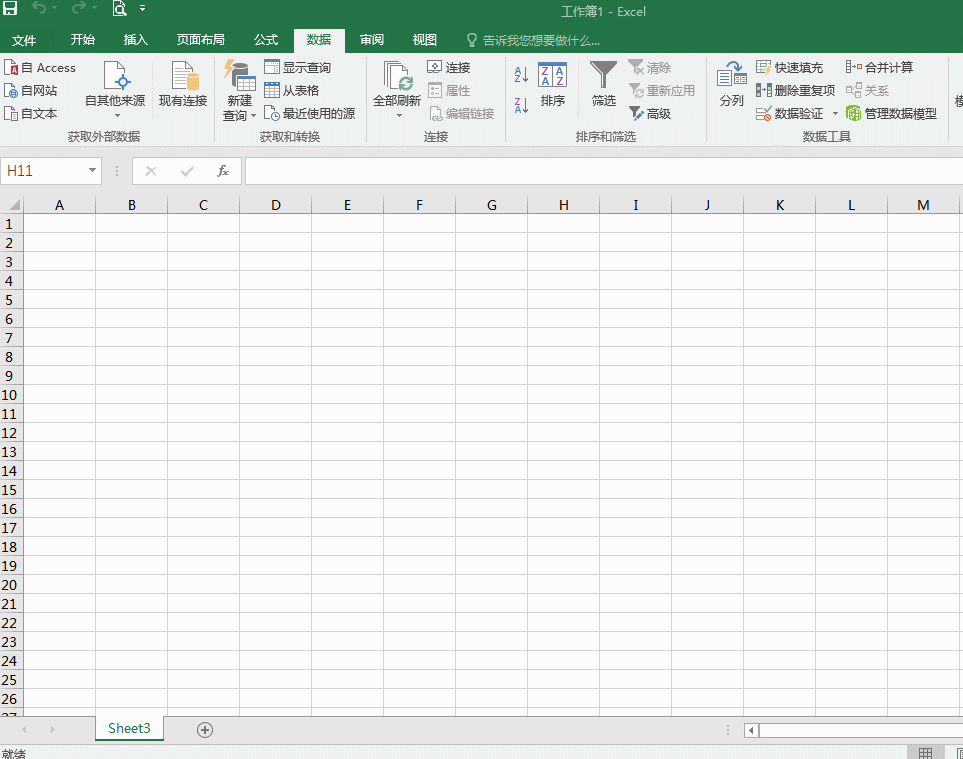The width and height of the screenshot is (963, 759).
Task: Click the Redo arrow icon
Action: [79, 8]
